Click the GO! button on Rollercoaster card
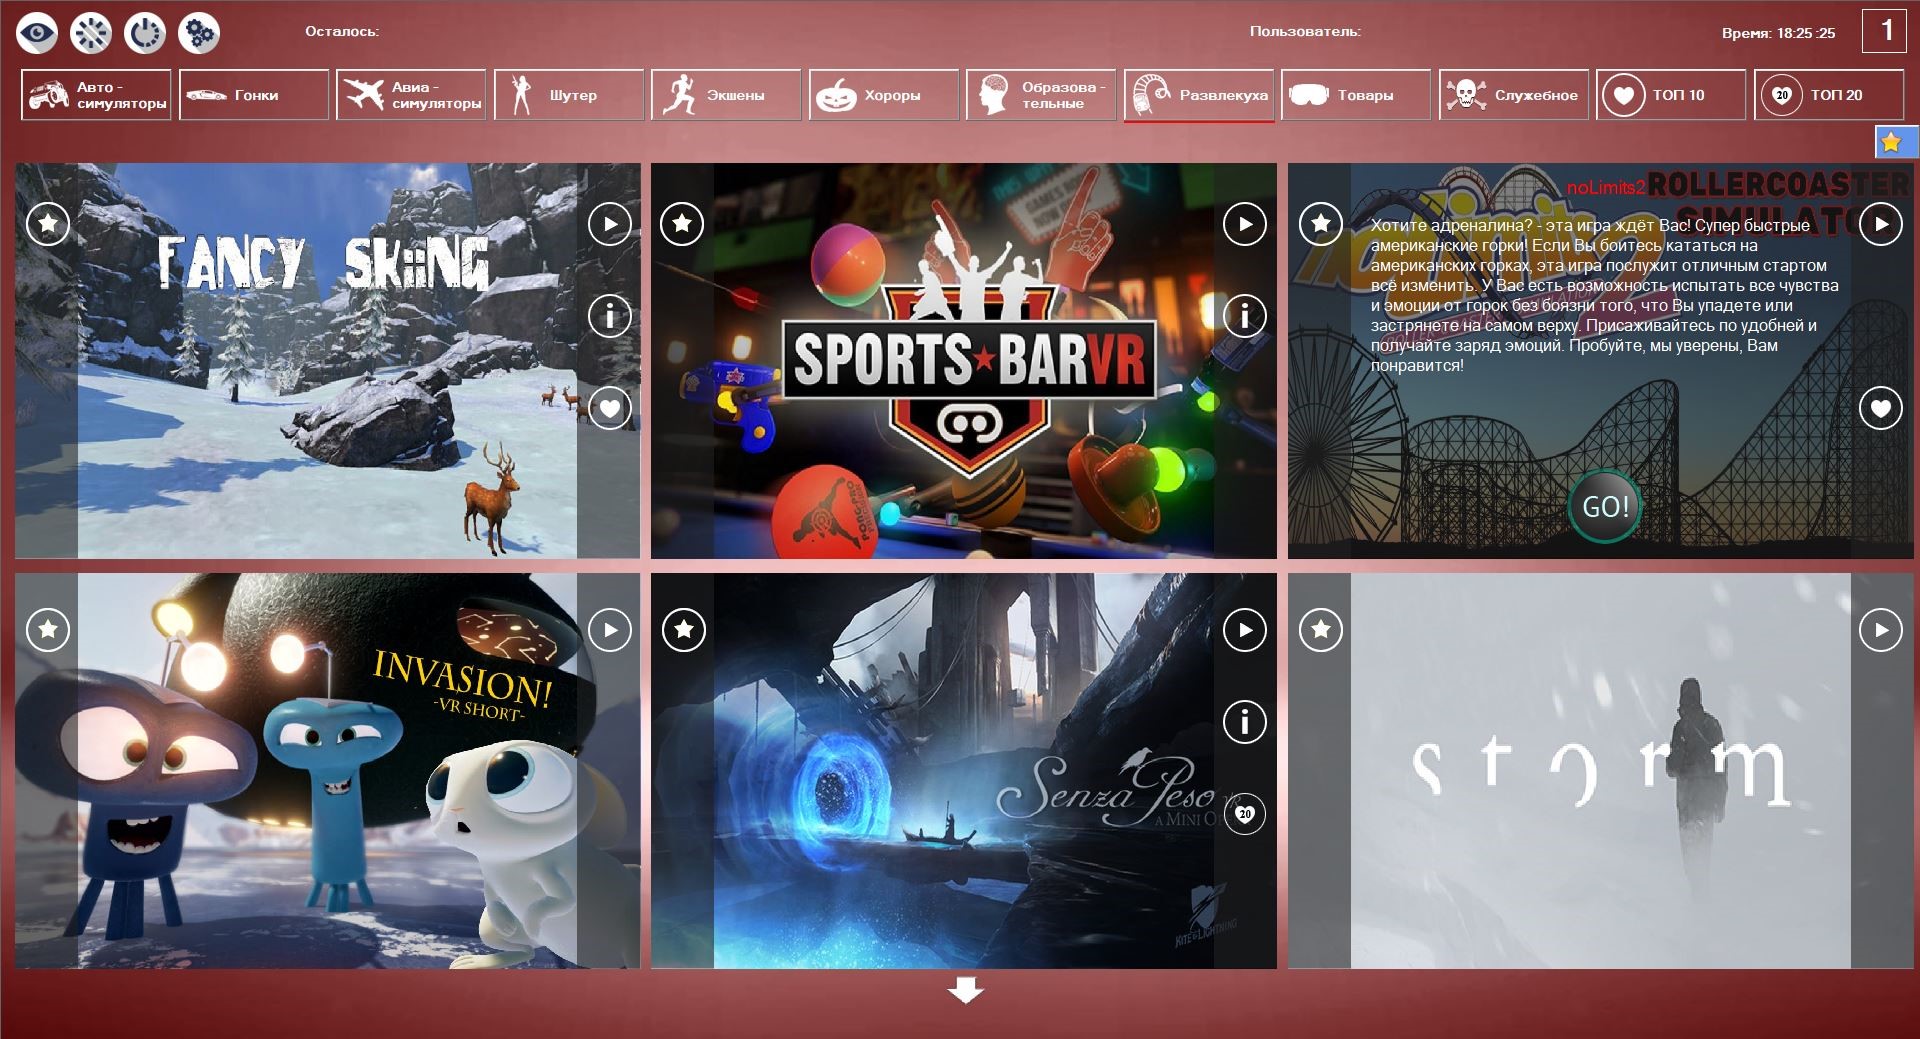This screenshot has height=1039, width=1920. pyautogui.click(x=1605, y=506)
